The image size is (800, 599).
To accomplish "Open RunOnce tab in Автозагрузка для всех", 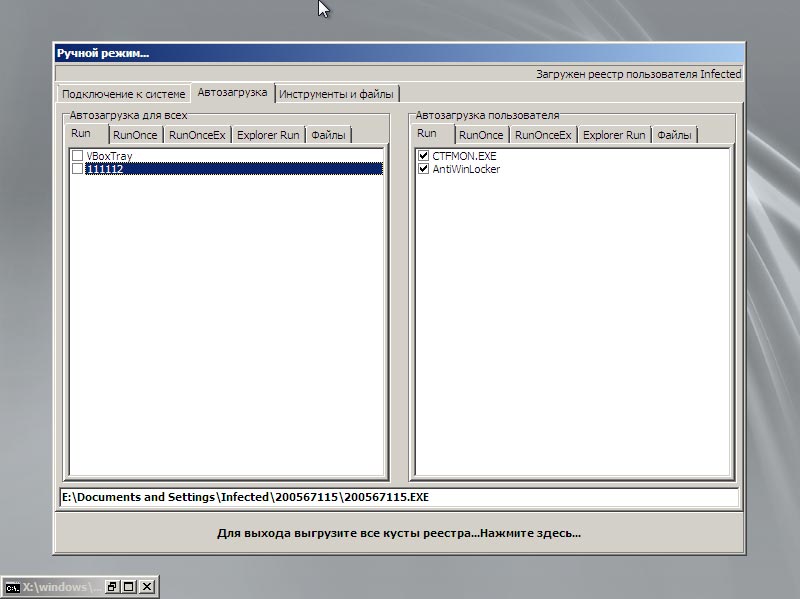I will pyautogui.click(x=135, y=135).
